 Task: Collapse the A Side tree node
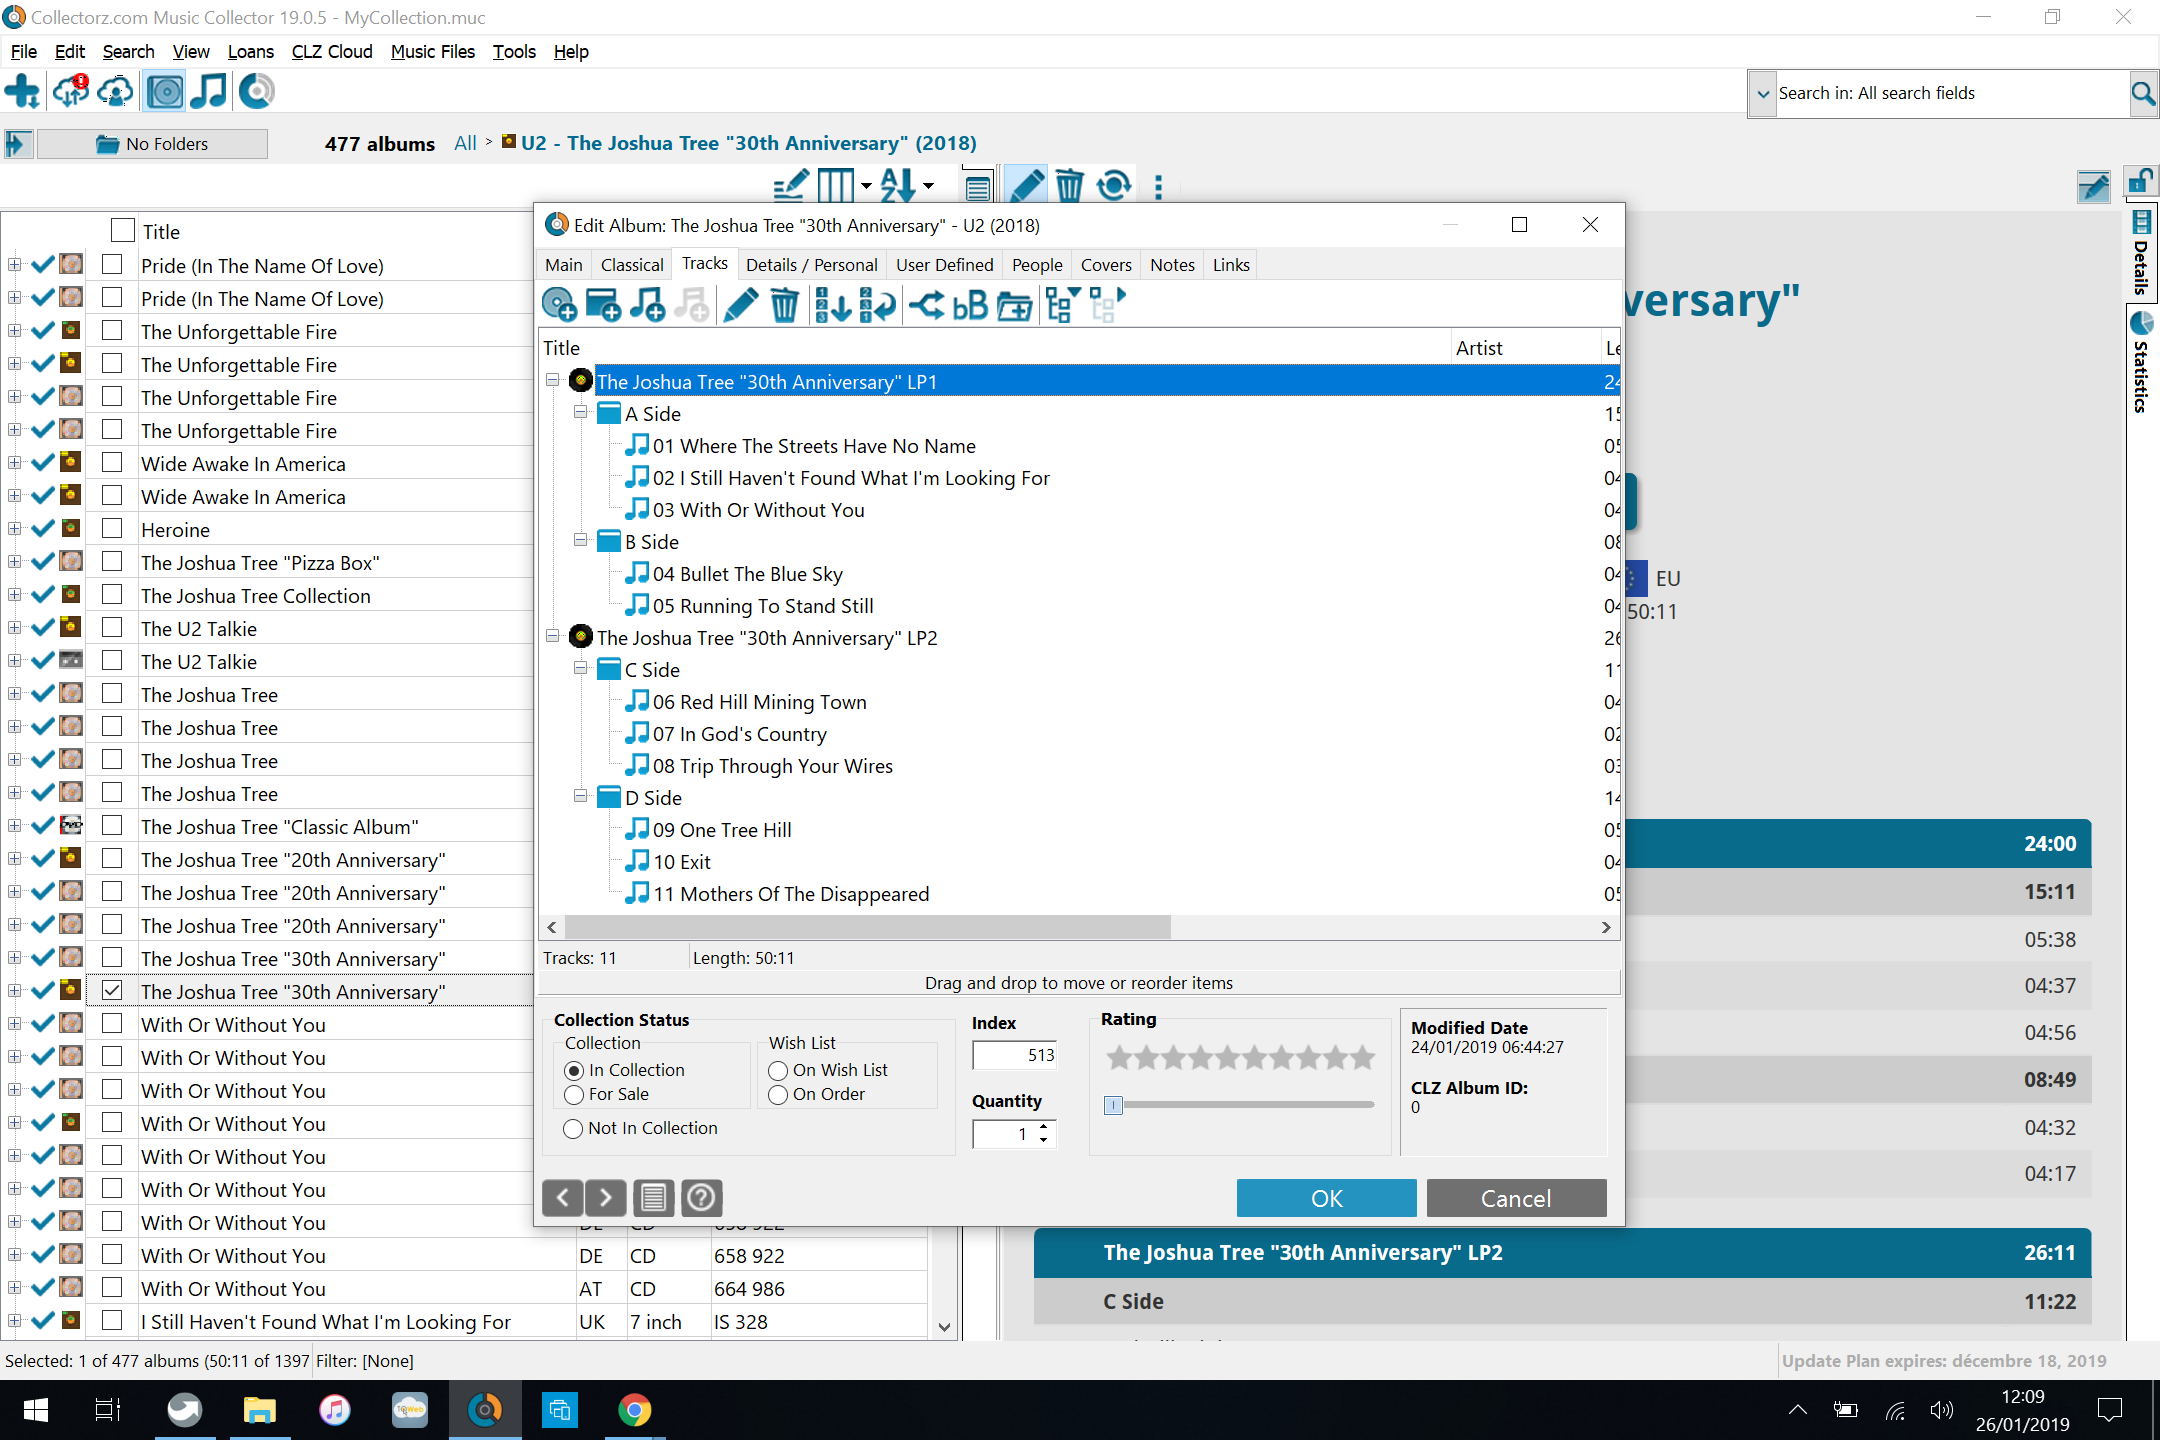580,413
